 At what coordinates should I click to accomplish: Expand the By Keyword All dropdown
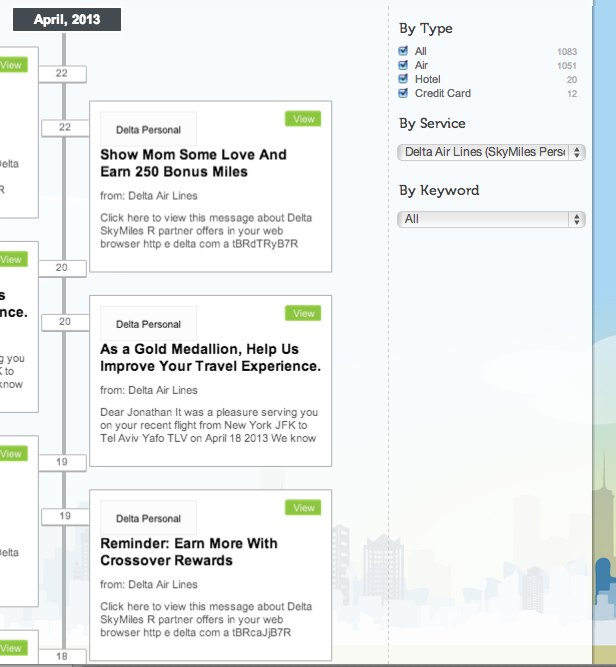click(490, 218)
